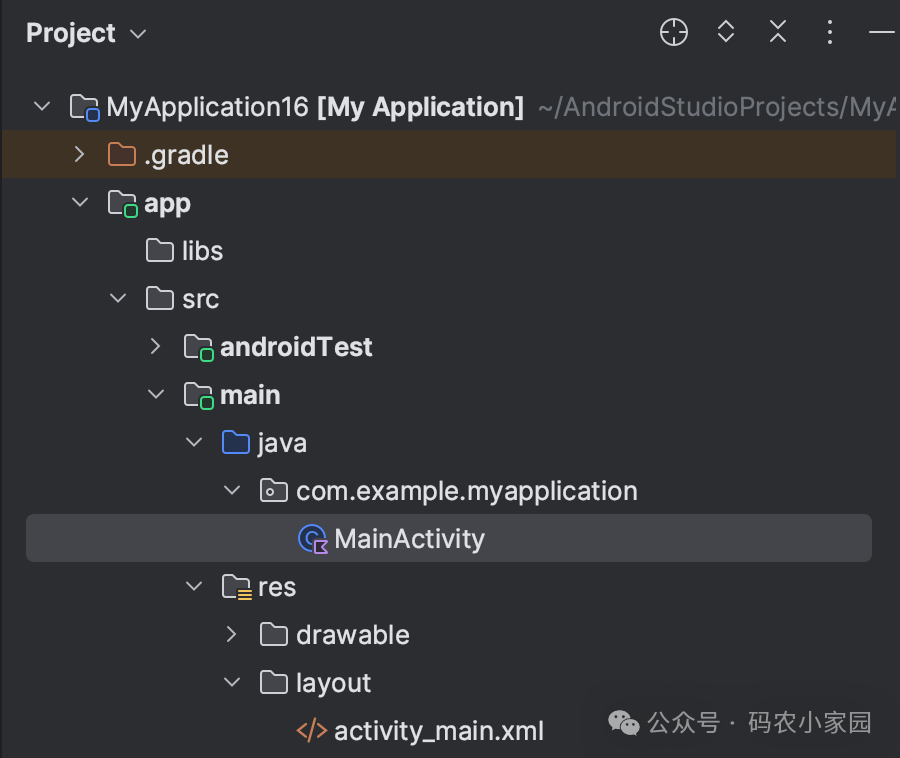The width and height of the screenshot is (900, 758).
Task: Collapse the main source set node
Action: 156,394
